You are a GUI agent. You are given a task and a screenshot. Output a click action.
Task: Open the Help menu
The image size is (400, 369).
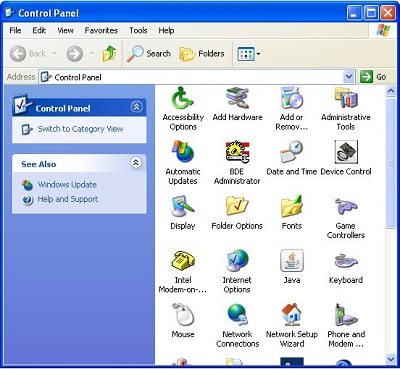point(166,30)
